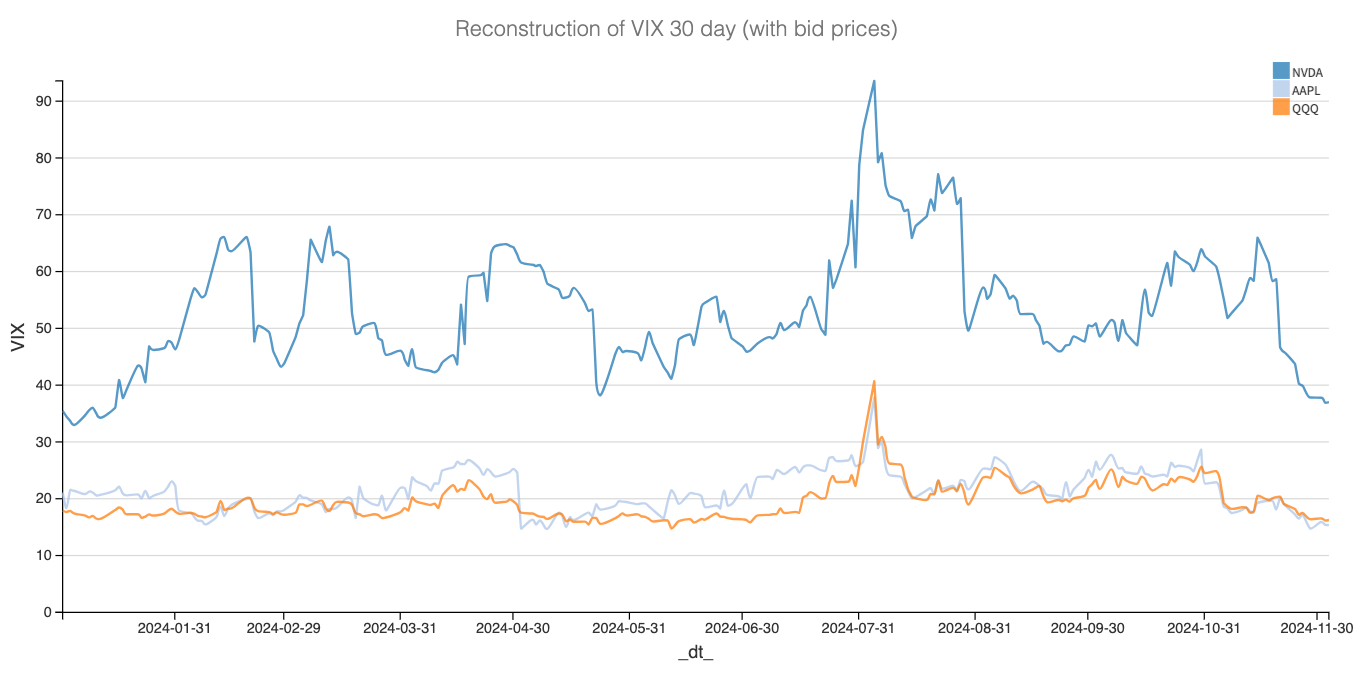Click the orange QQQ line's highest peak
Image resolution: width=1353 pixels, height=681 pixels.
pos(874,381)
